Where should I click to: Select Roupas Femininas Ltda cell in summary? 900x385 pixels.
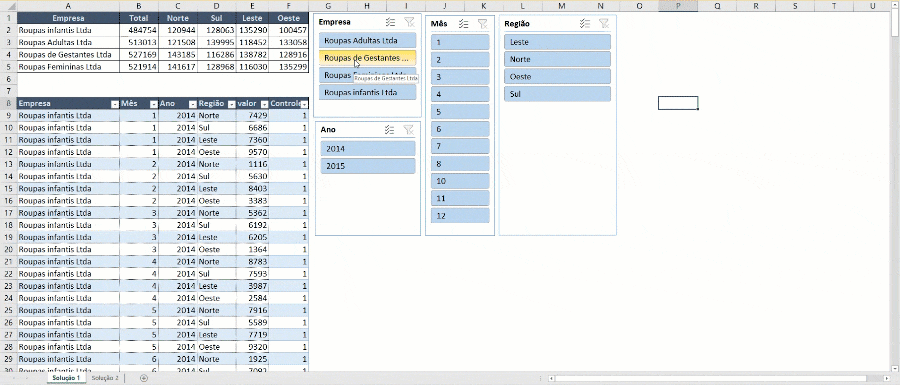68,67
